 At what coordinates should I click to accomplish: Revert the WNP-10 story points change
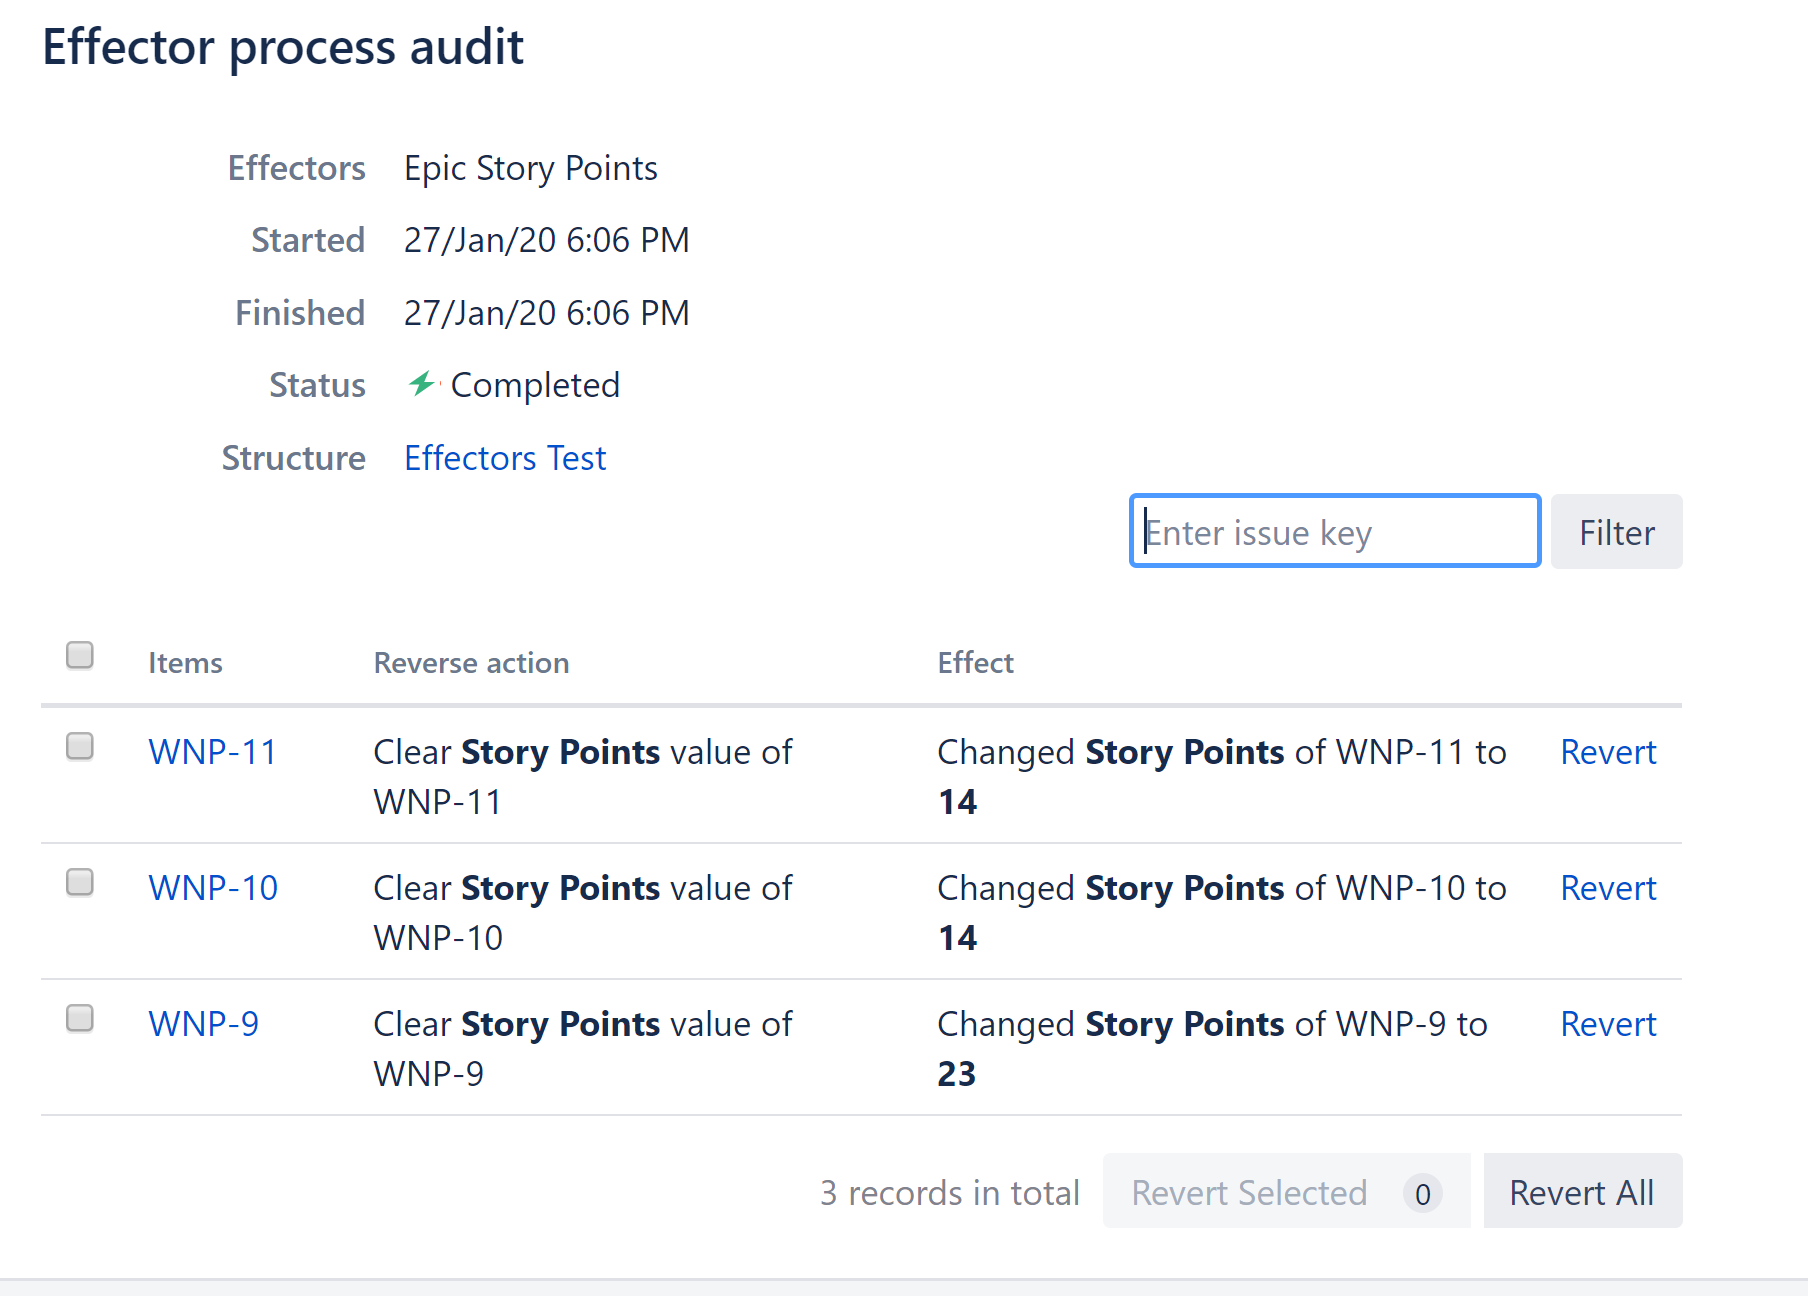1608,888
